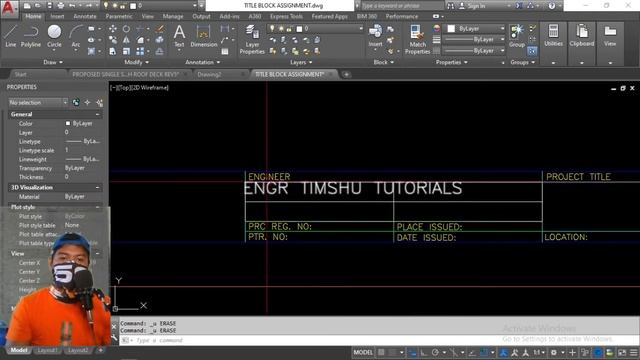
Task: Open the Manage ribbon tab
Action: 173,16
